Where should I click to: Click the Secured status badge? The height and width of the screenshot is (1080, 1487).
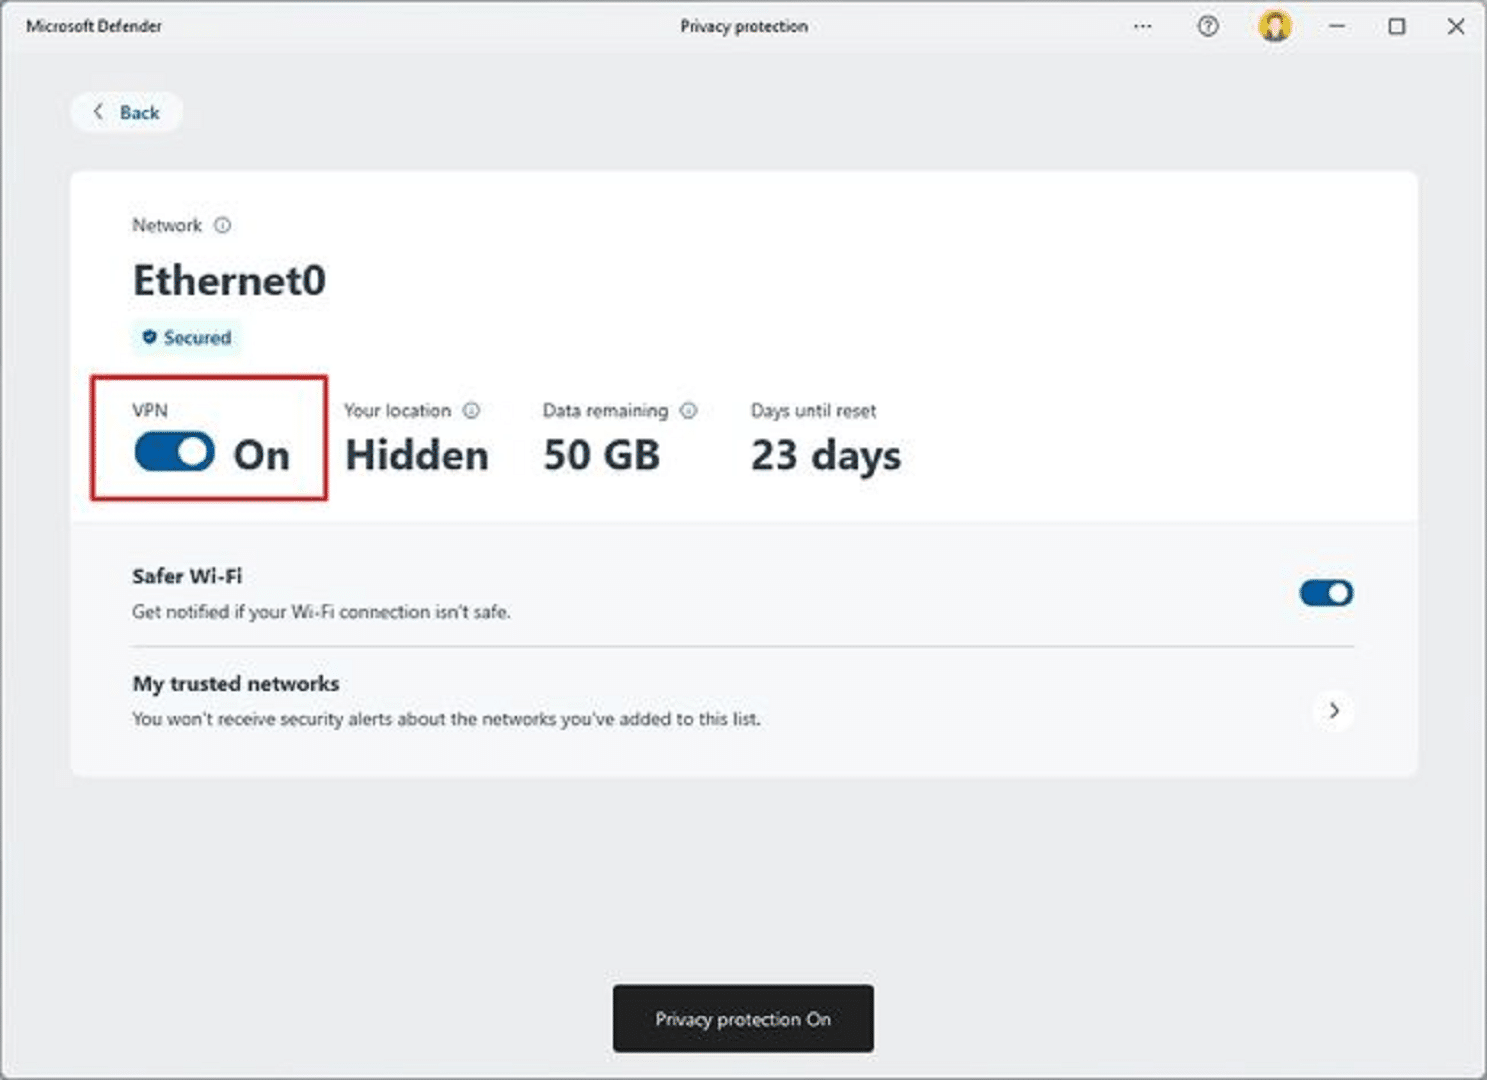pos(187,338)
